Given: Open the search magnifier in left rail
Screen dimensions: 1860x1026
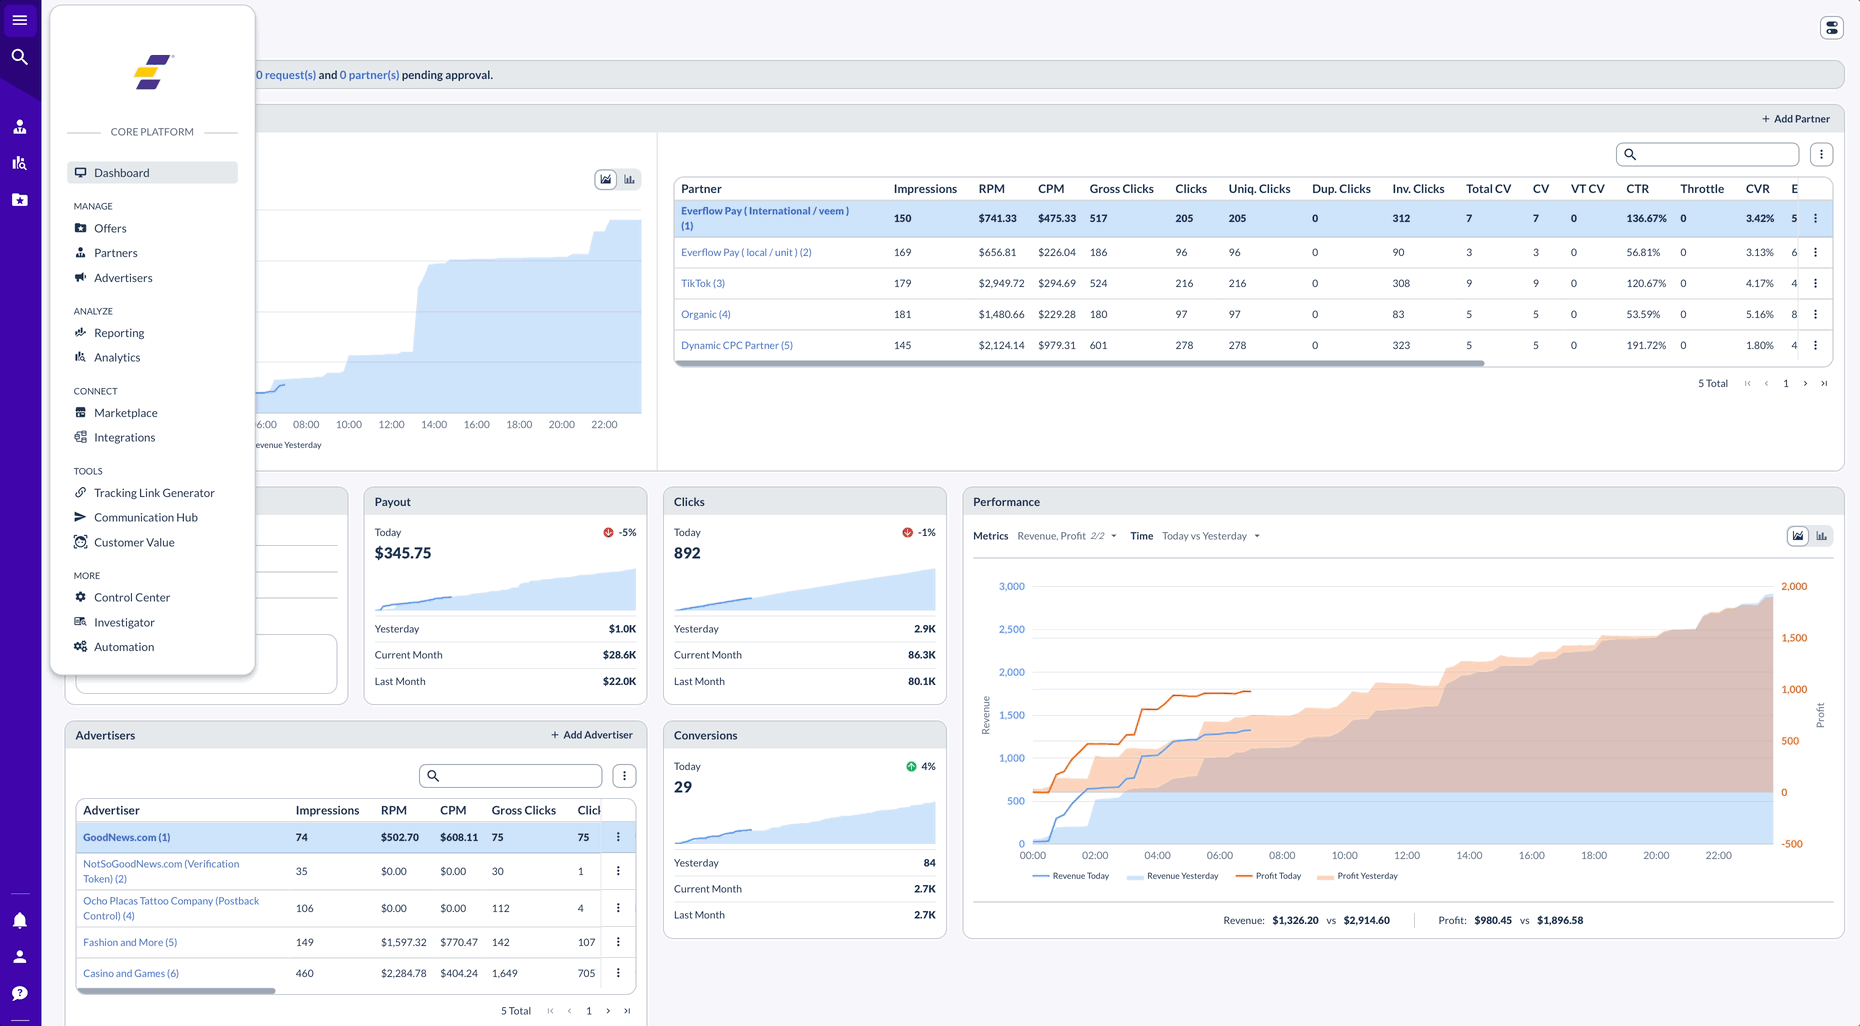Looking at the screenshot, I should click(x=20, y=57).
